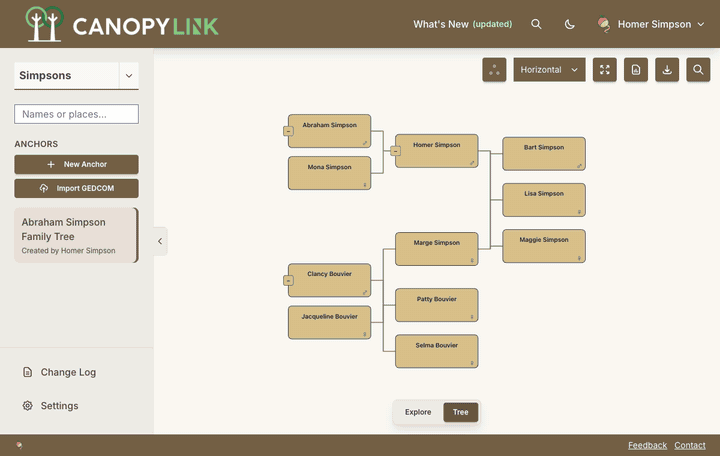Click the female icon on Selma Bouvier card
720x456 pixels.
click(472, 363)
